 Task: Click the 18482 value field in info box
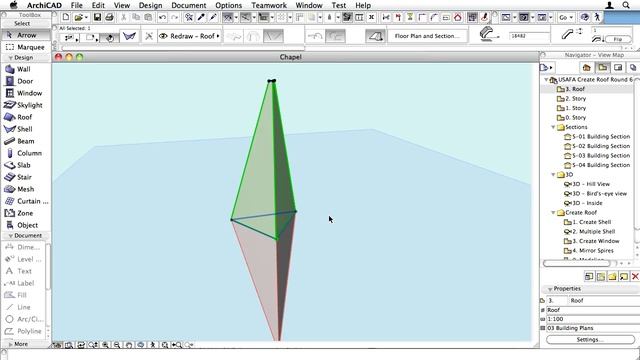click(528, 36)
